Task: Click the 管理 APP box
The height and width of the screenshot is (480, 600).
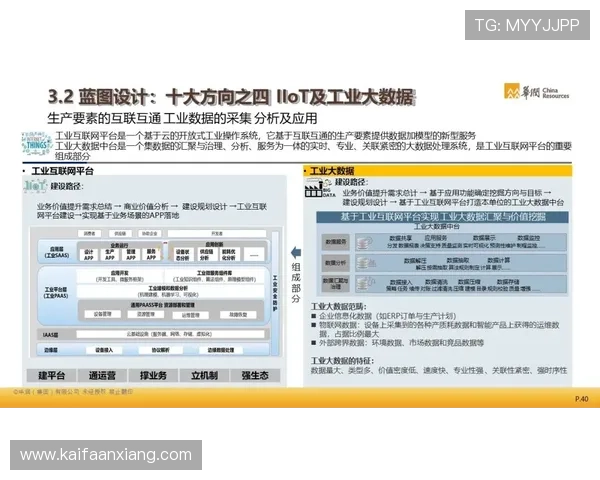Action: coord(131,255)
